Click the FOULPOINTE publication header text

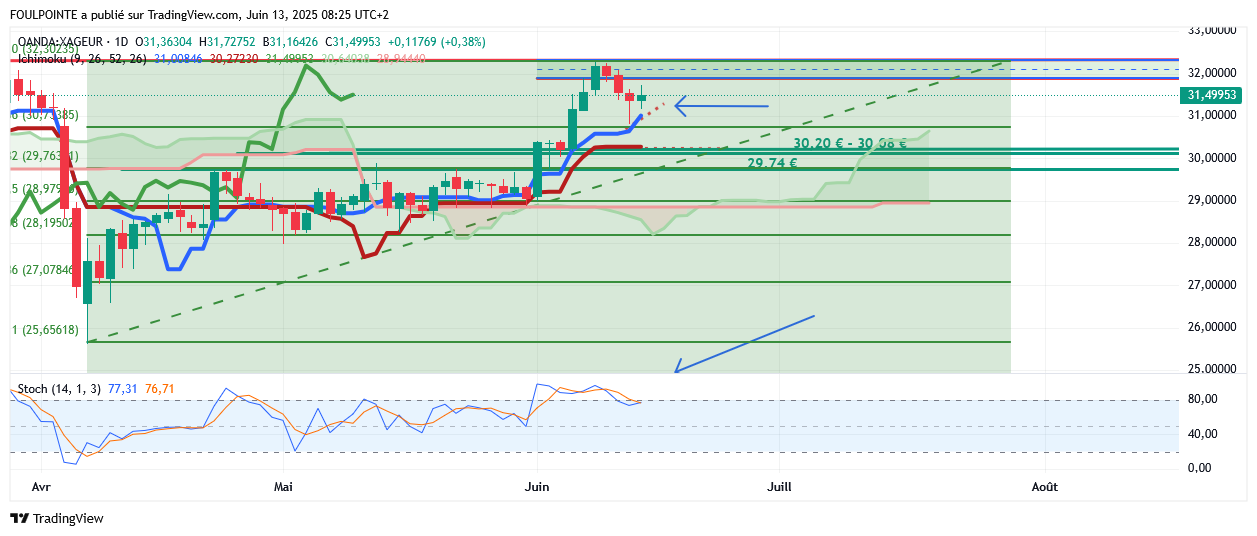click(198, 15)
